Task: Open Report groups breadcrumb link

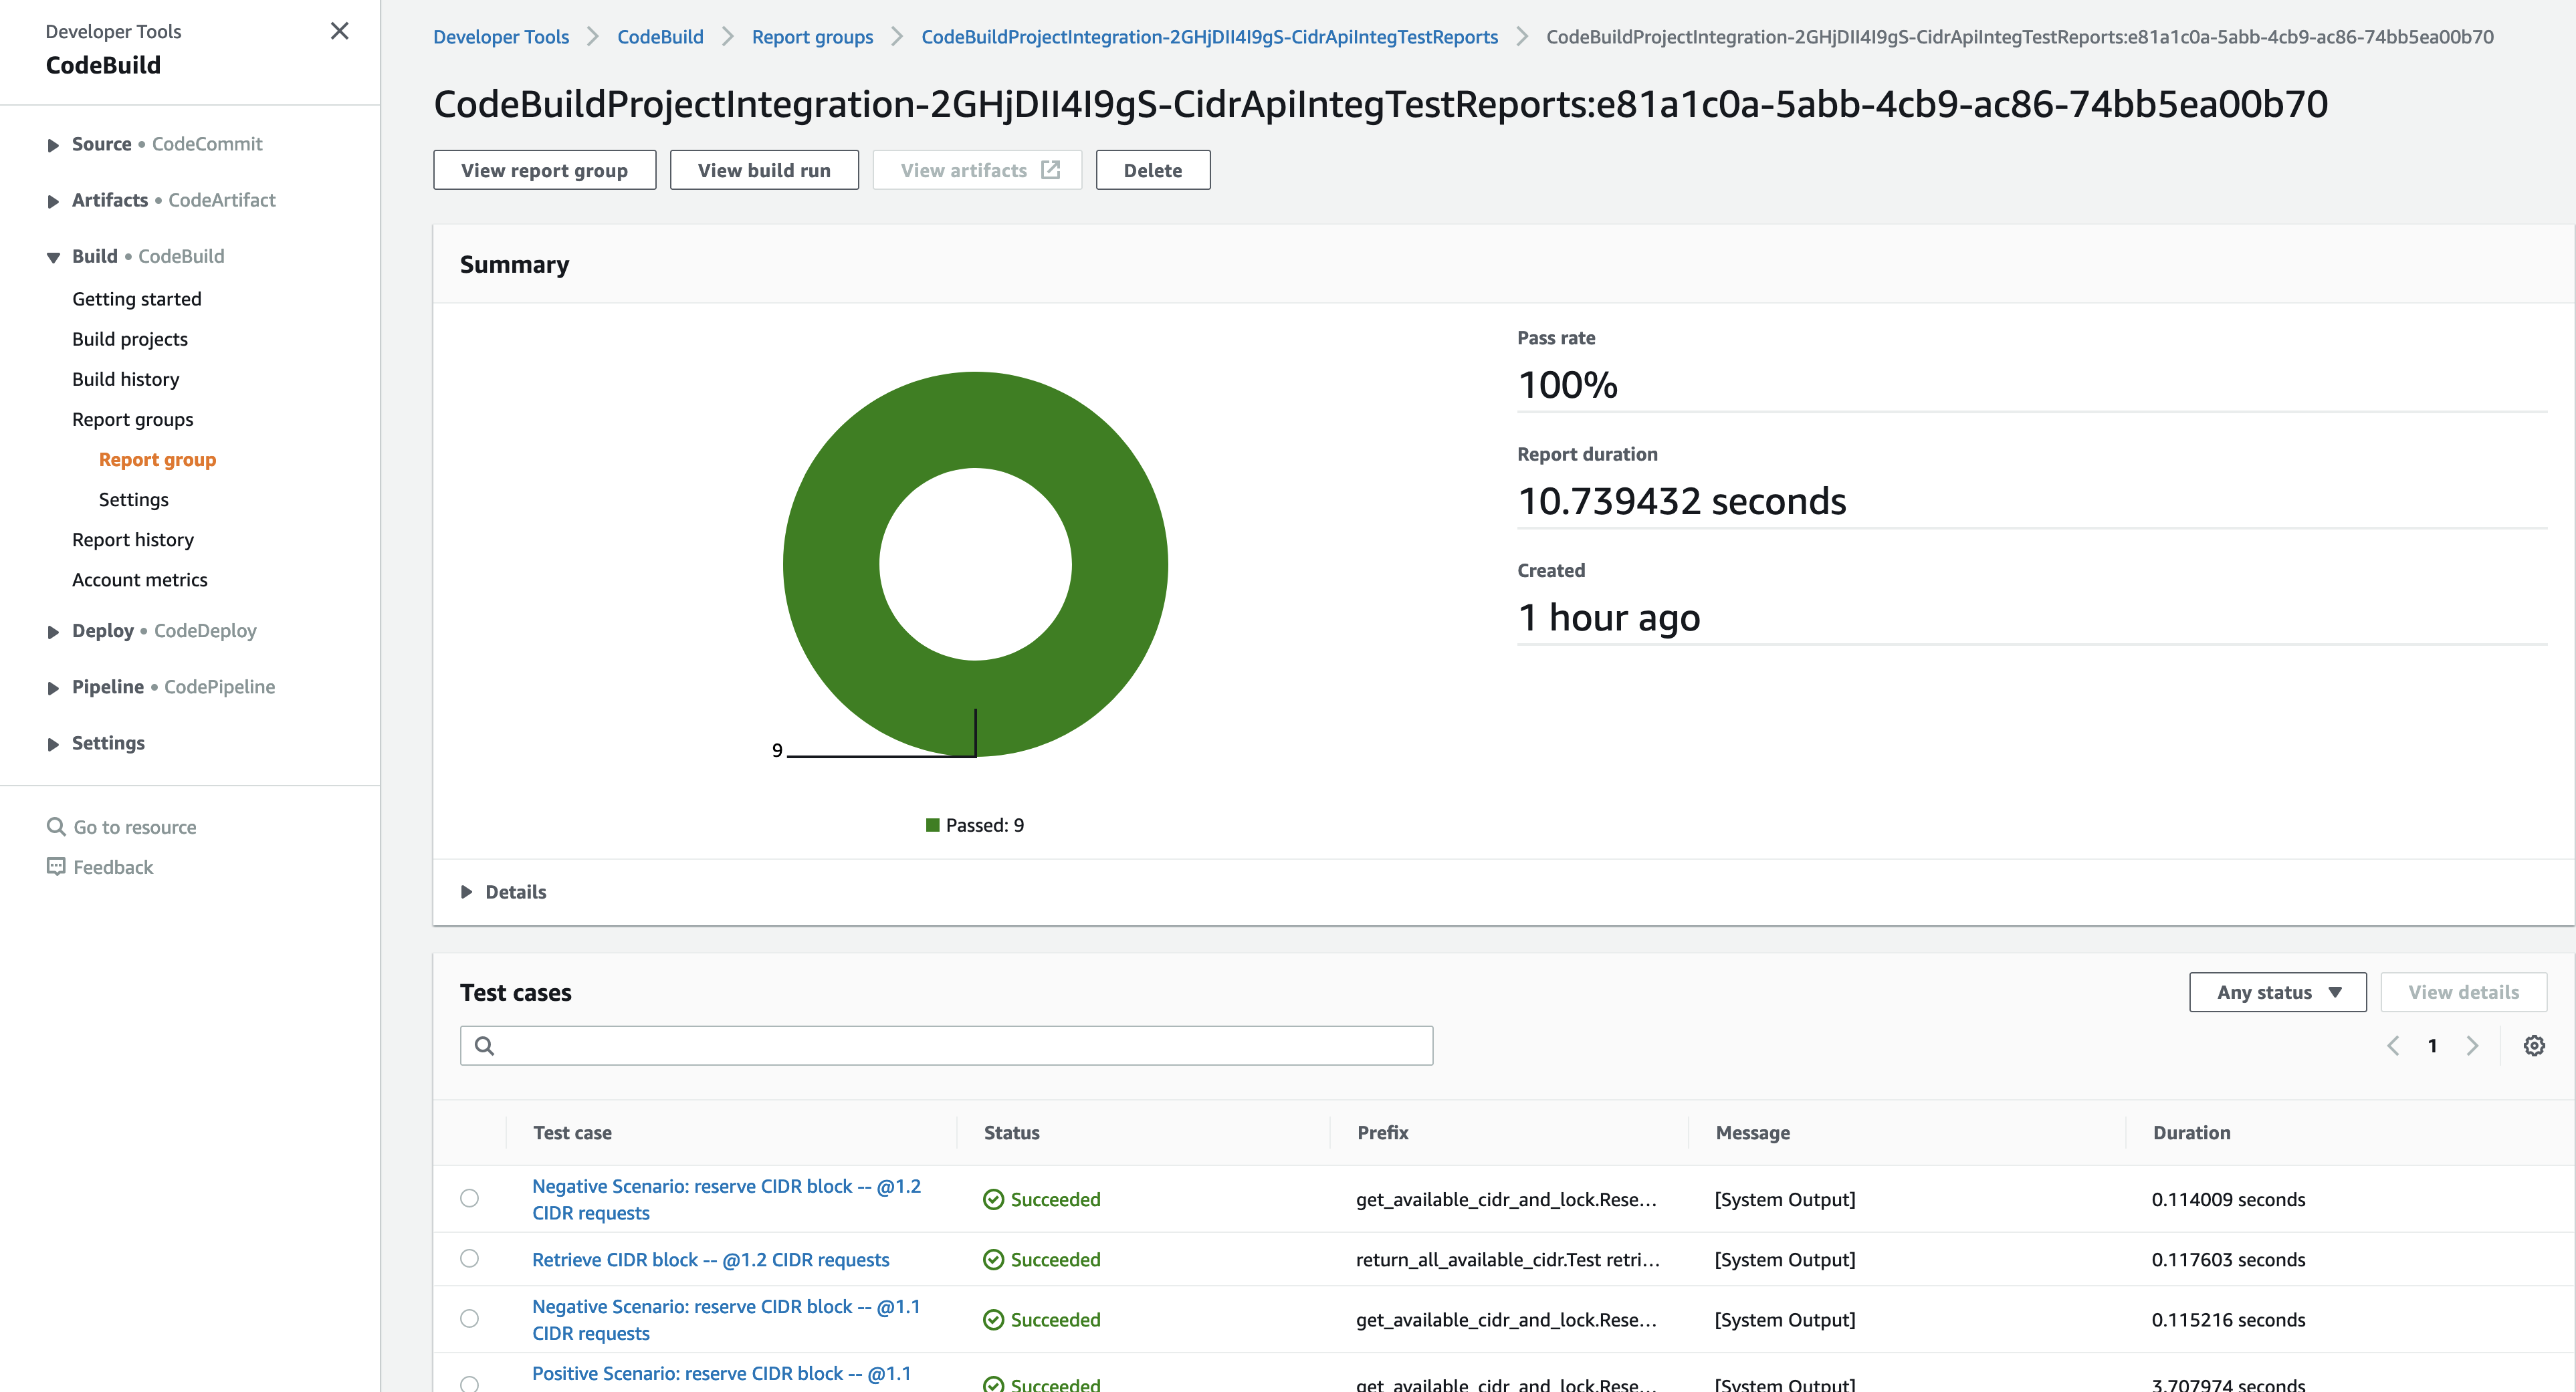Action: point(812,37)
